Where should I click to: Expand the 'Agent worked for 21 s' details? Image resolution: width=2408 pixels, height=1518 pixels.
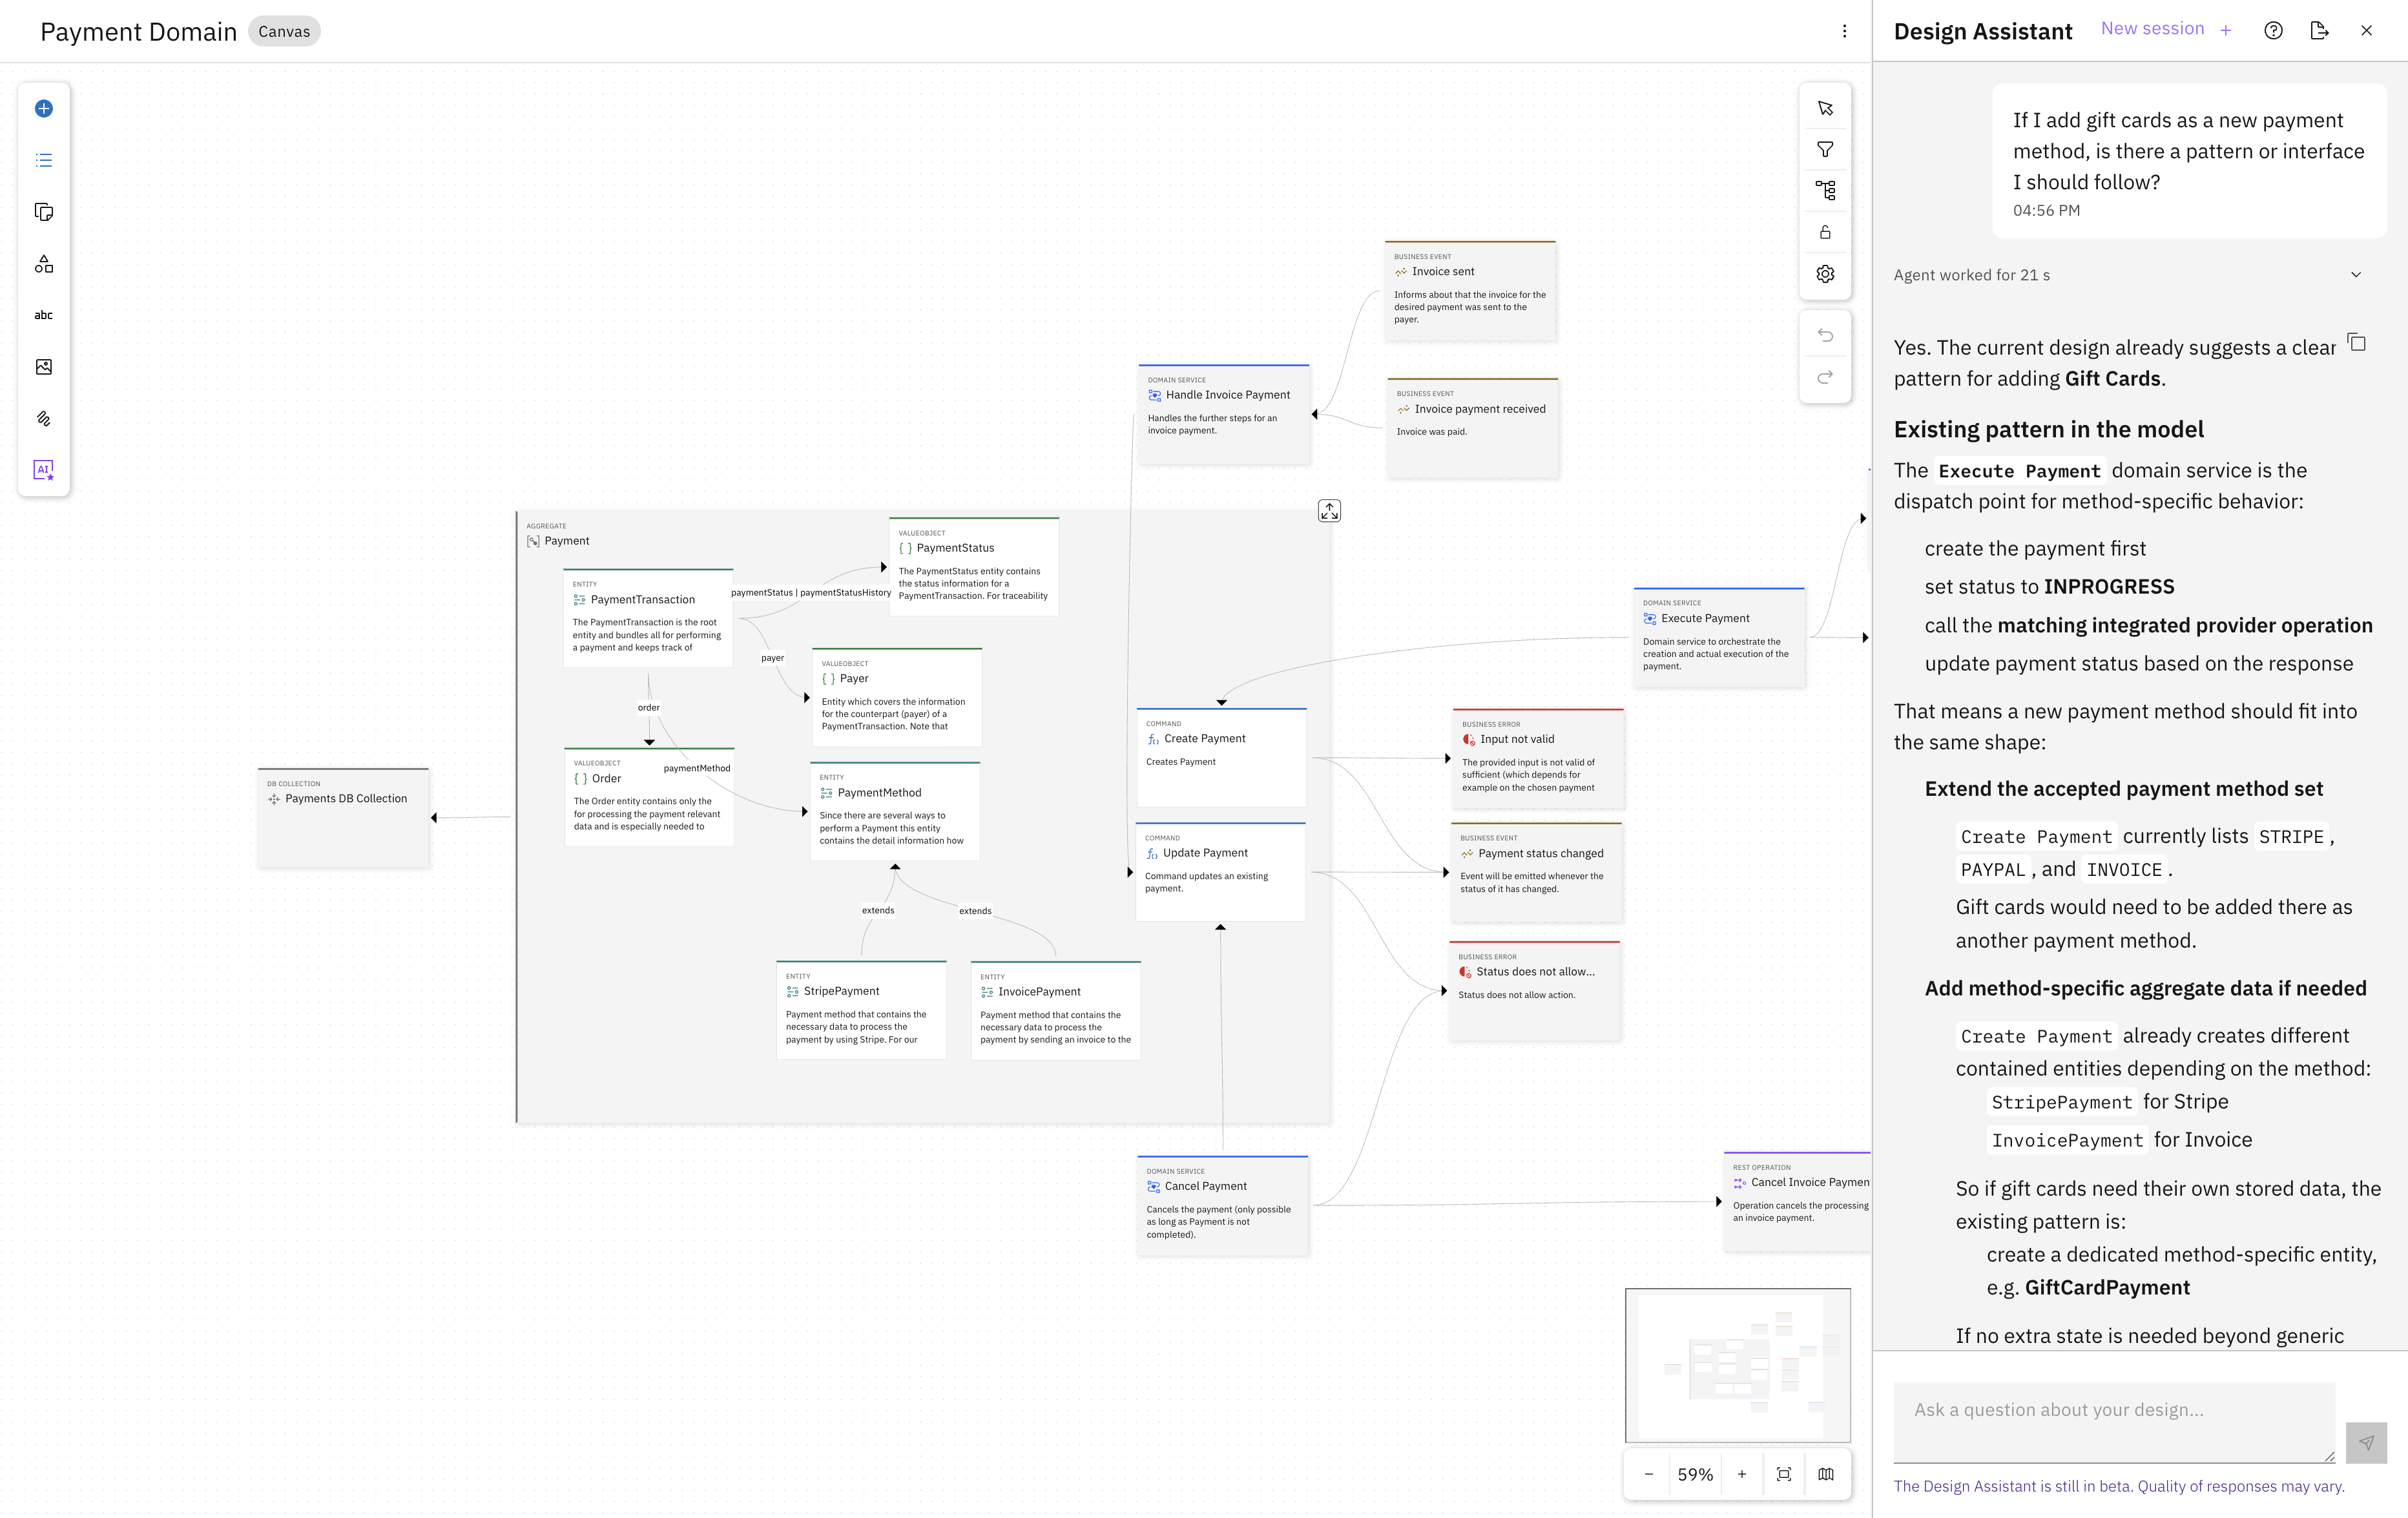coord(2355,275)
